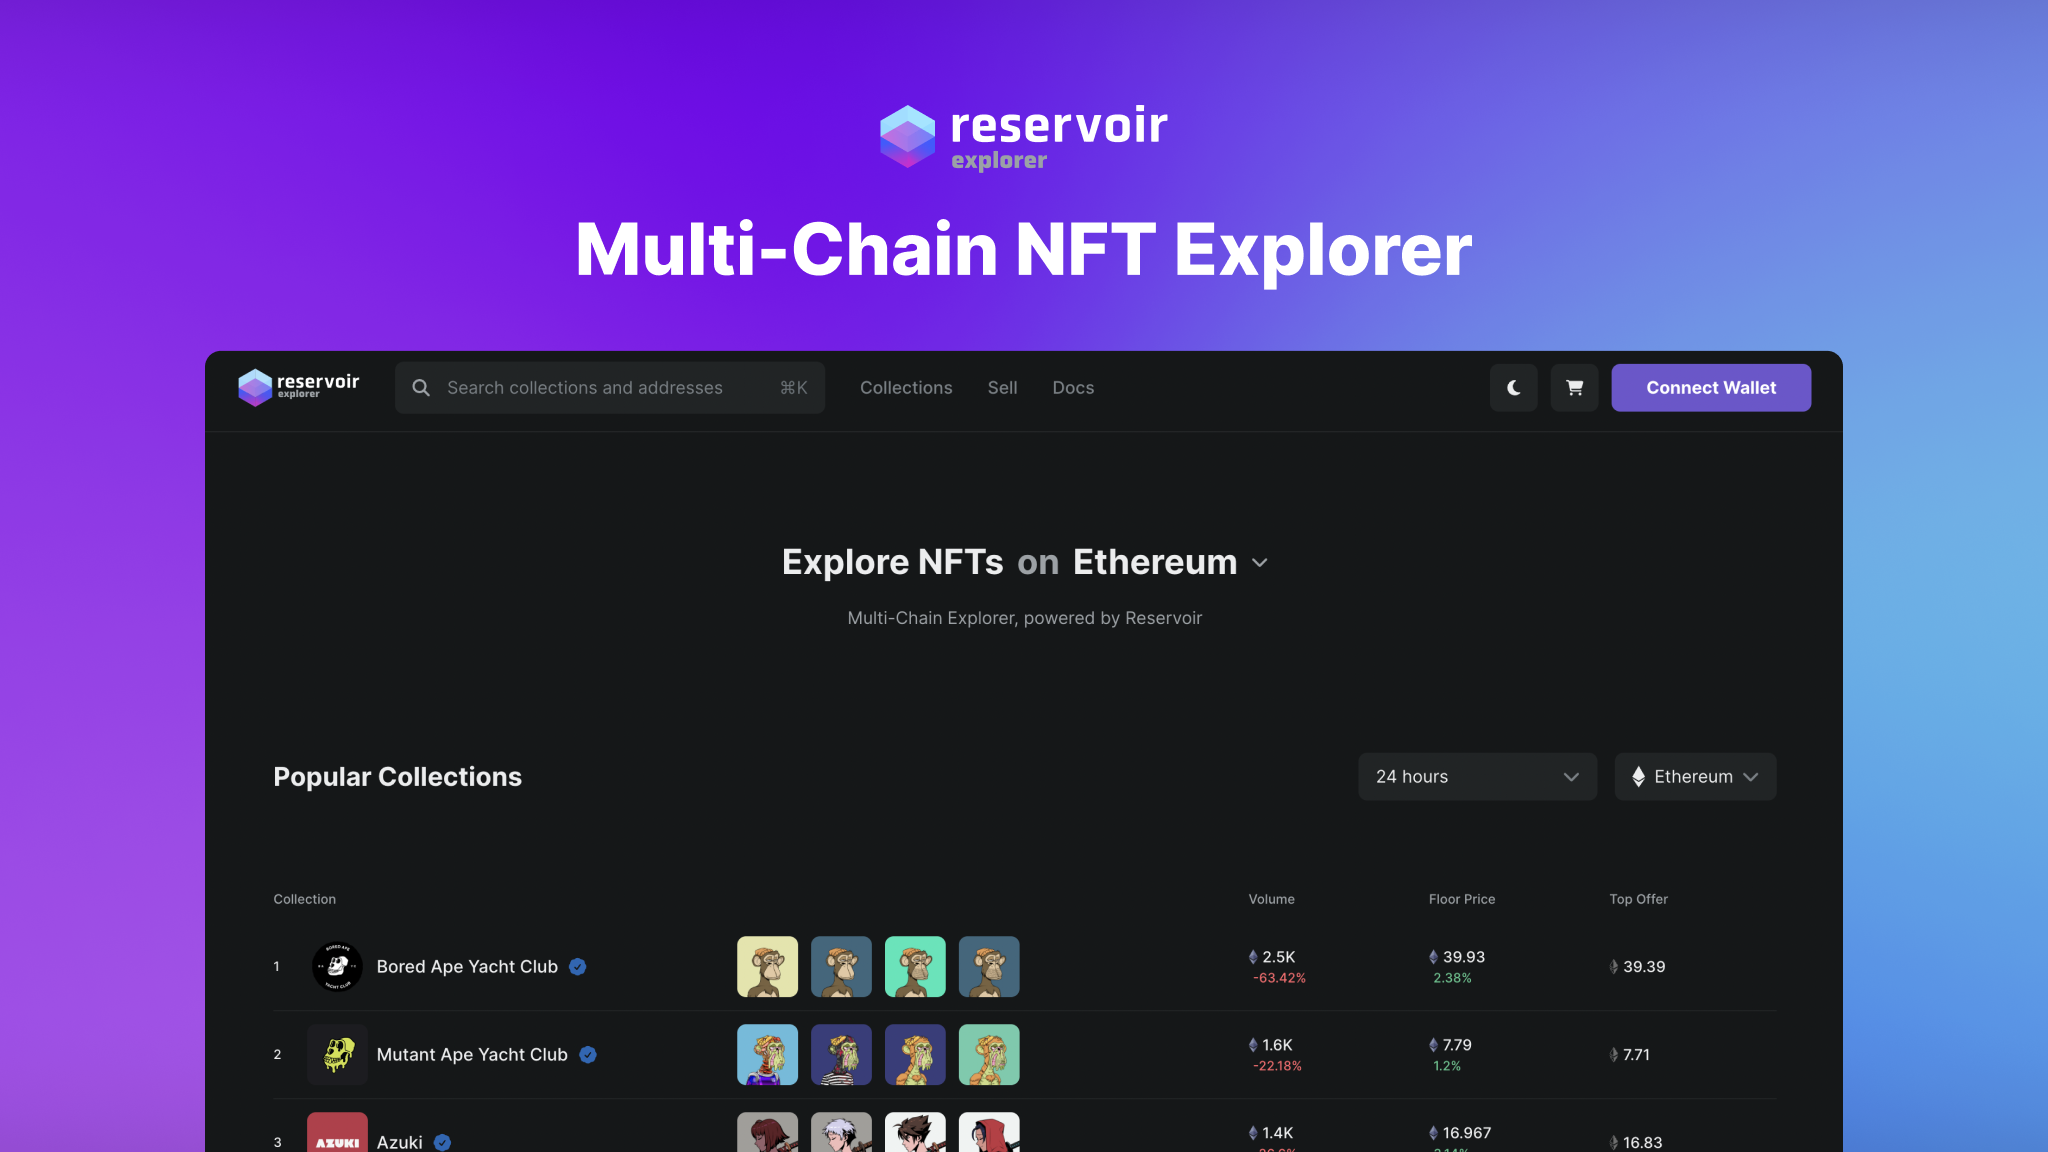Click verified badge beside Azuki

point(443,1142)
